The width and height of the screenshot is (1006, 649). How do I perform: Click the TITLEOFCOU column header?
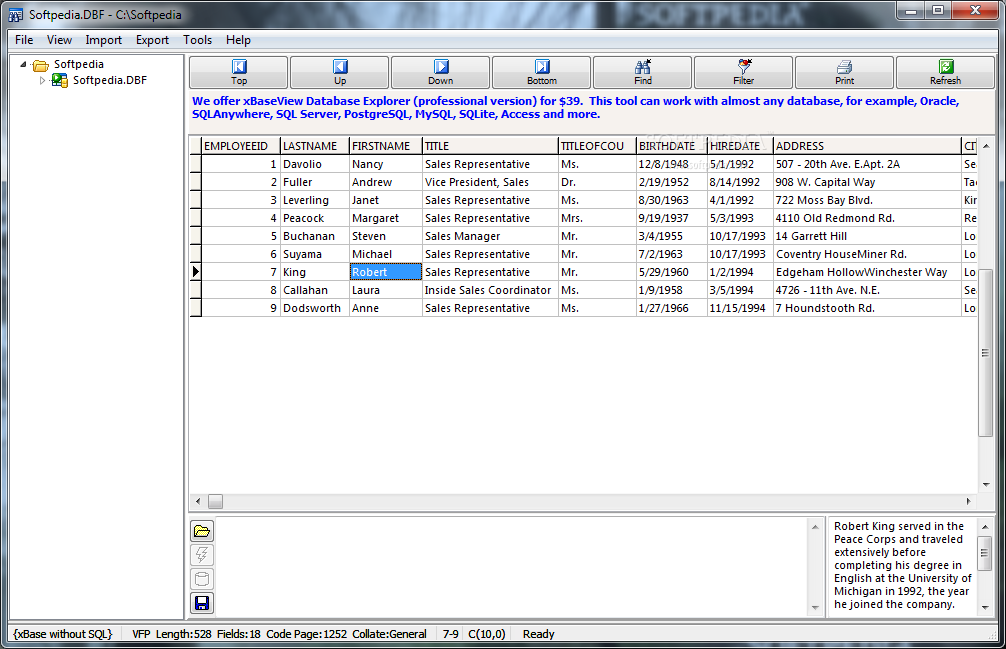click(597, 146)
